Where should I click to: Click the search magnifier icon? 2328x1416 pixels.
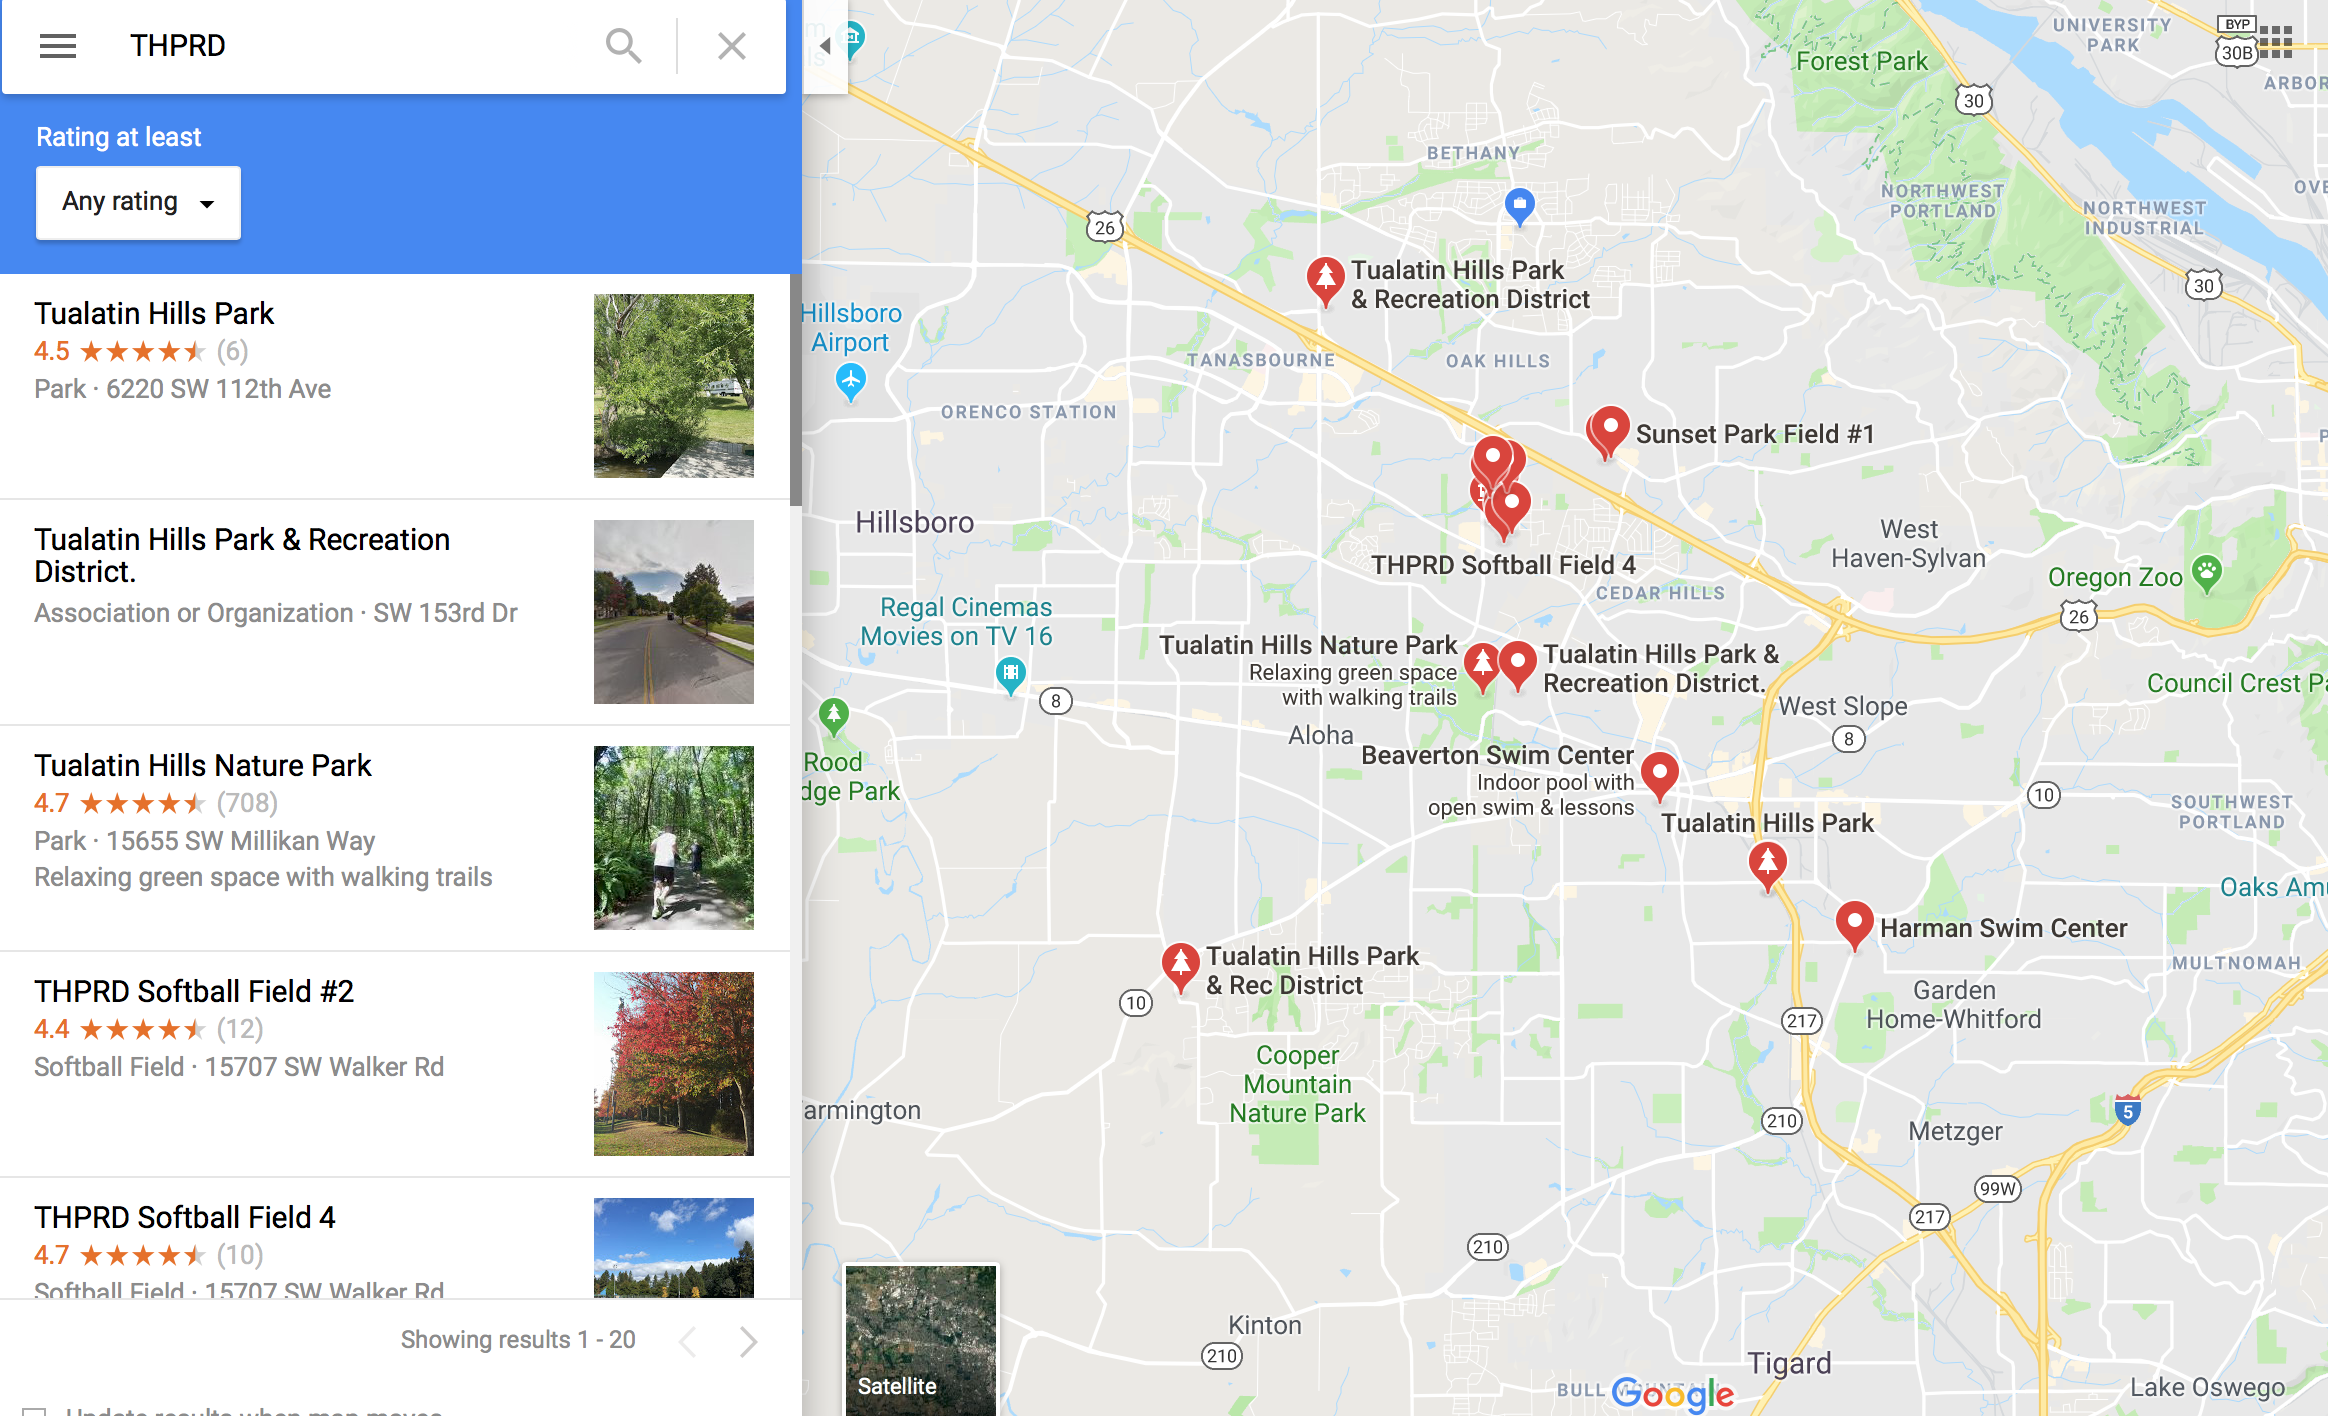[x=623, y=46]
